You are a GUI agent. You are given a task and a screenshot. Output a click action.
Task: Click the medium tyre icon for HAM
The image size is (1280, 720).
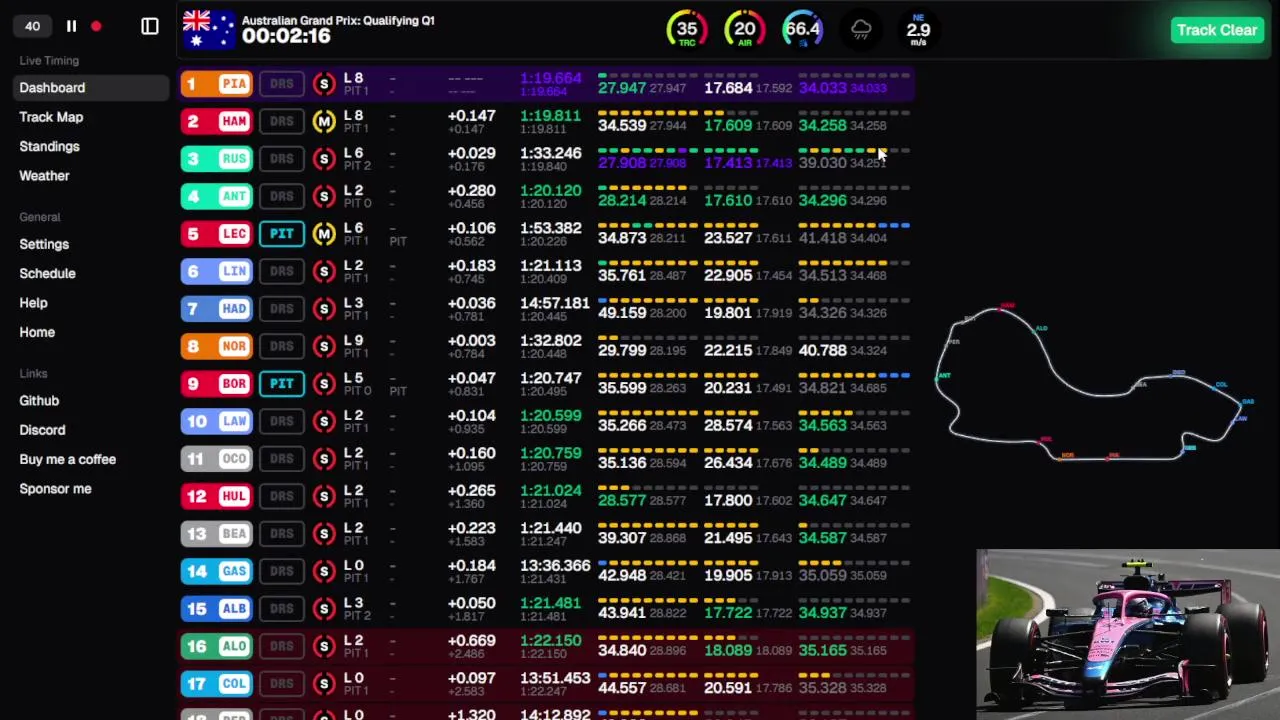(323, 122)
